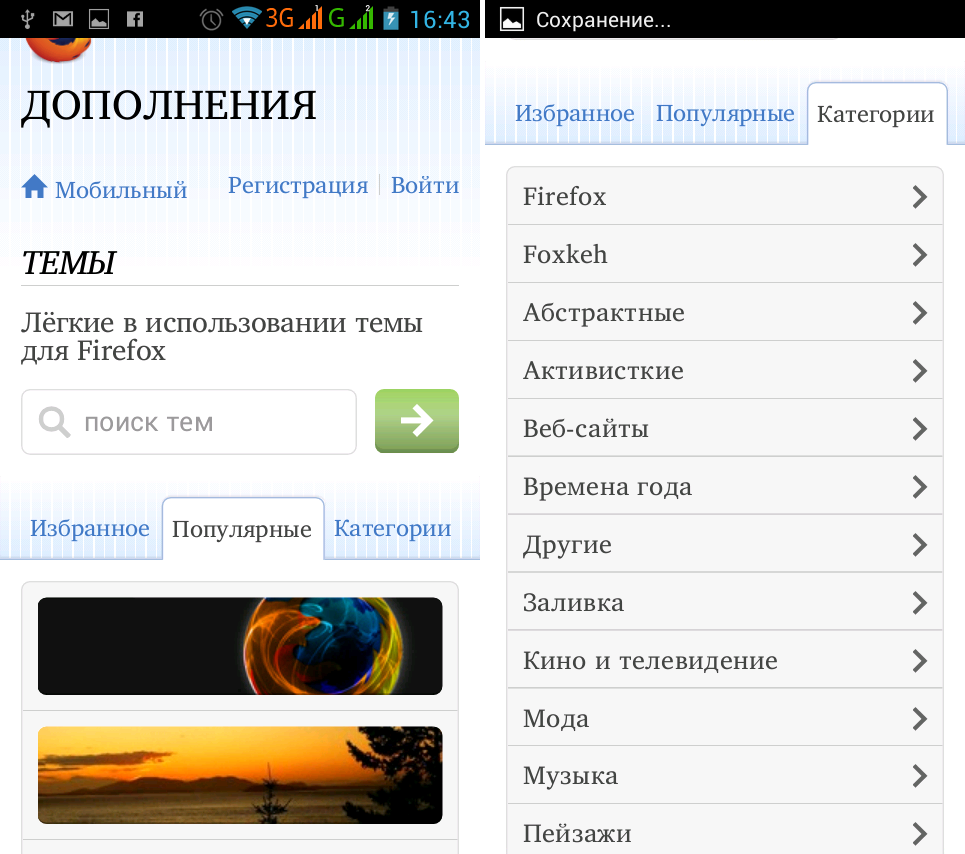Open the Мобильный link
The width and height of the screenshot is (965, 854).
[121, 190]
